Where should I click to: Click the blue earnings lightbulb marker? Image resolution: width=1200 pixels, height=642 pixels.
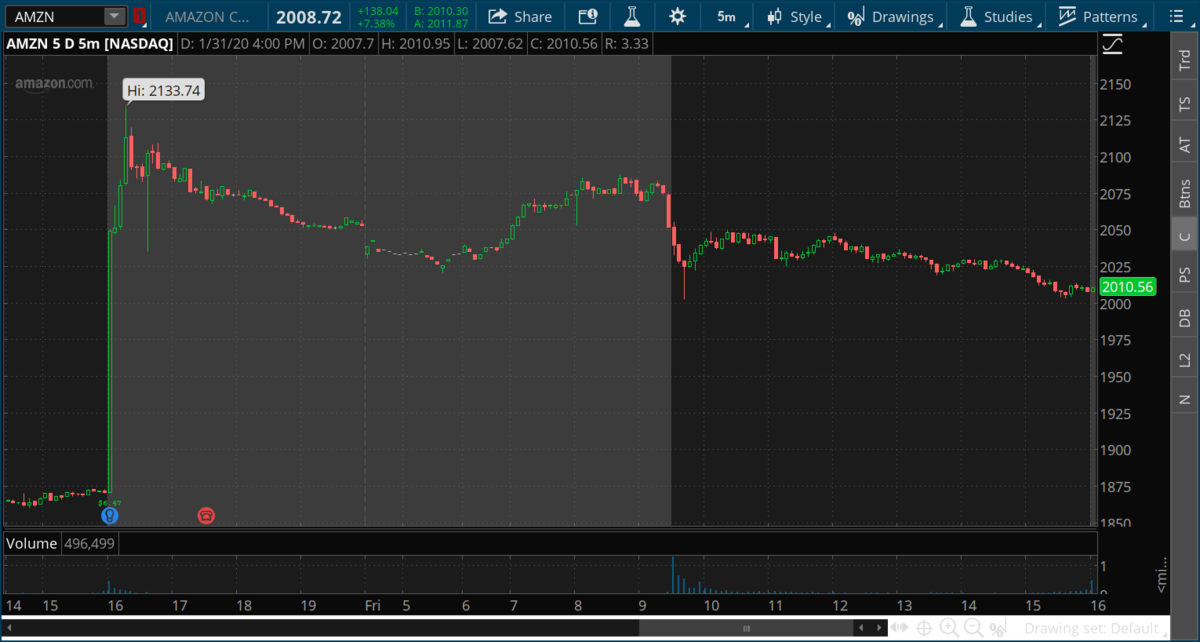[x=109, y=516]
